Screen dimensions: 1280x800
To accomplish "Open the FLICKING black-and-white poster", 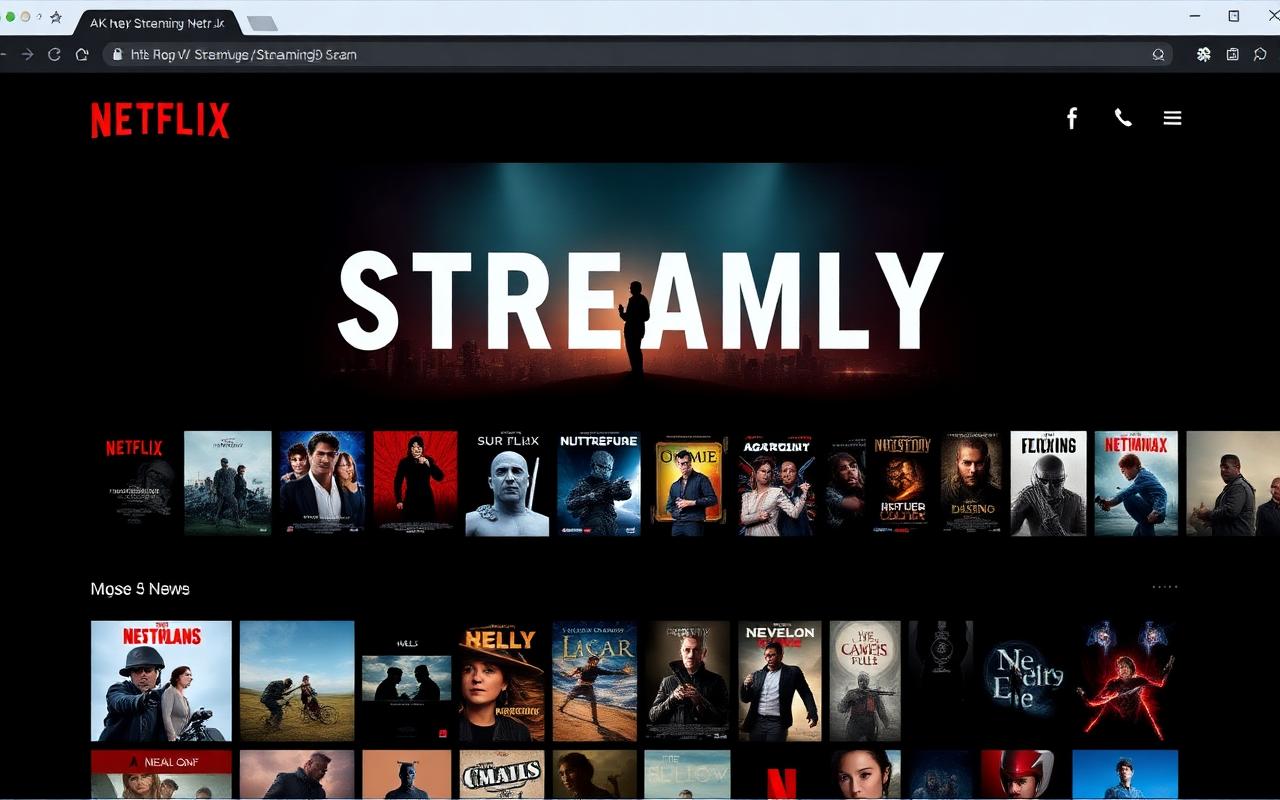I will point(1048,484).
